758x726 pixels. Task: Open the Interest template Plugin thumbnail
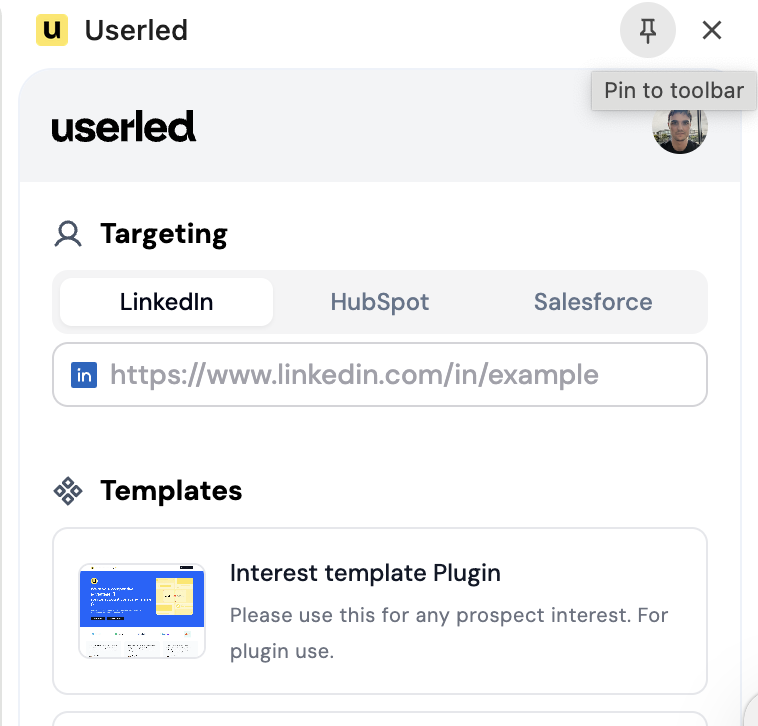(142, 610)
